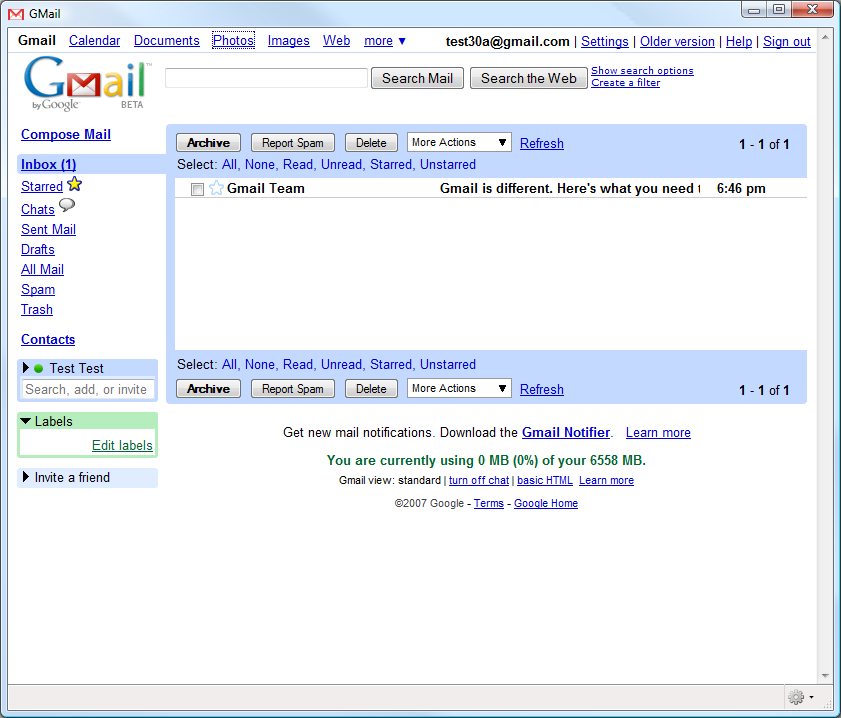
Task: Click the bottom Refresh link
Action: click(542, 390)
